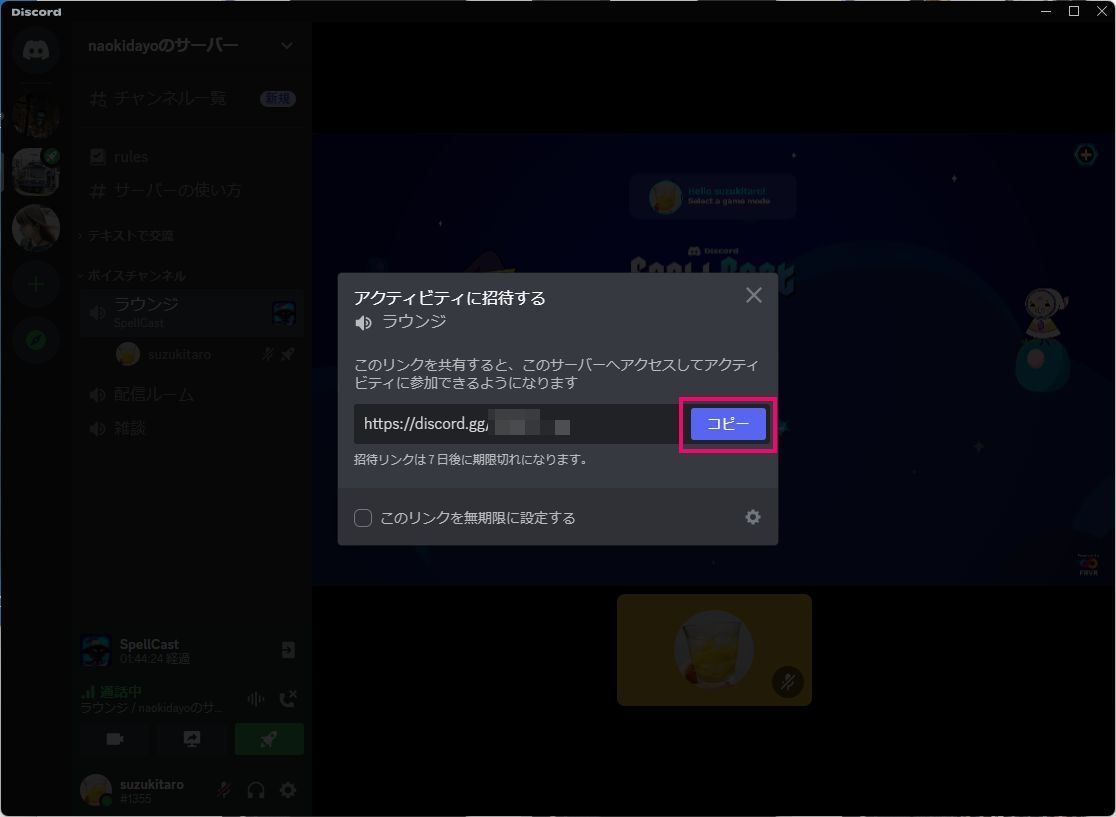
Task: Open チャンネル一覧 channel browser
Action: tap(190, 98)
